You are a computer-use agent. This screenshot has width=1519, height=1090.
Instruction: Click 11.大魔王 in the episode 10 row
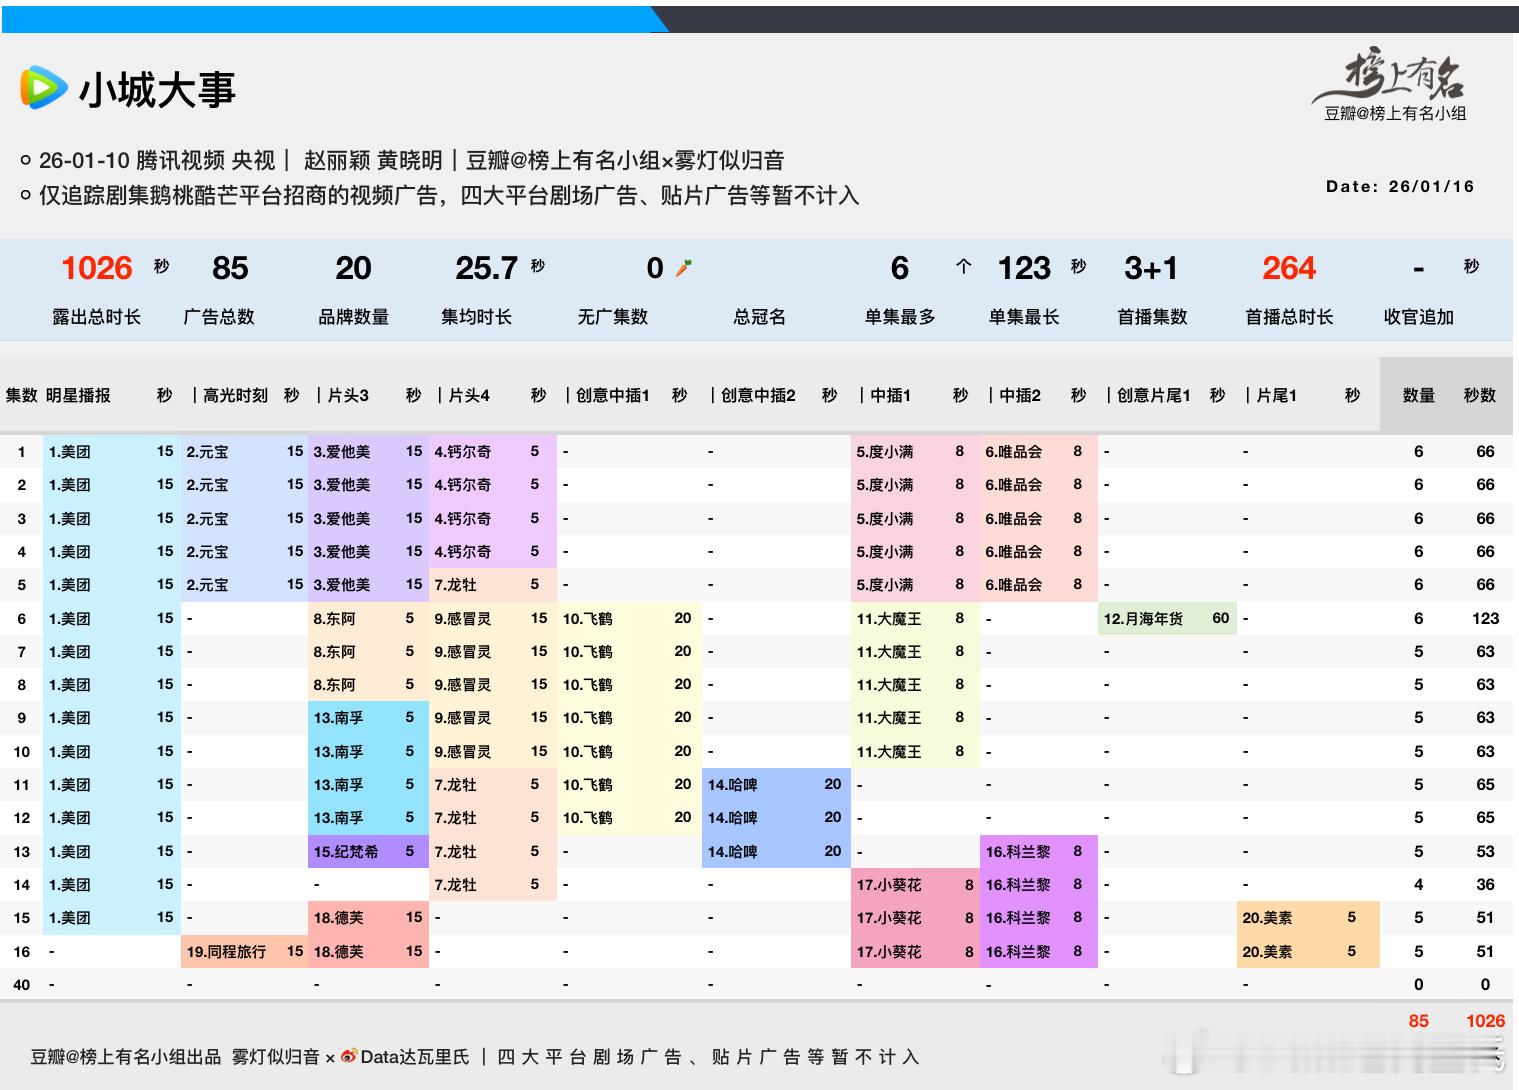pyautogui.click(x=888, y=752)
